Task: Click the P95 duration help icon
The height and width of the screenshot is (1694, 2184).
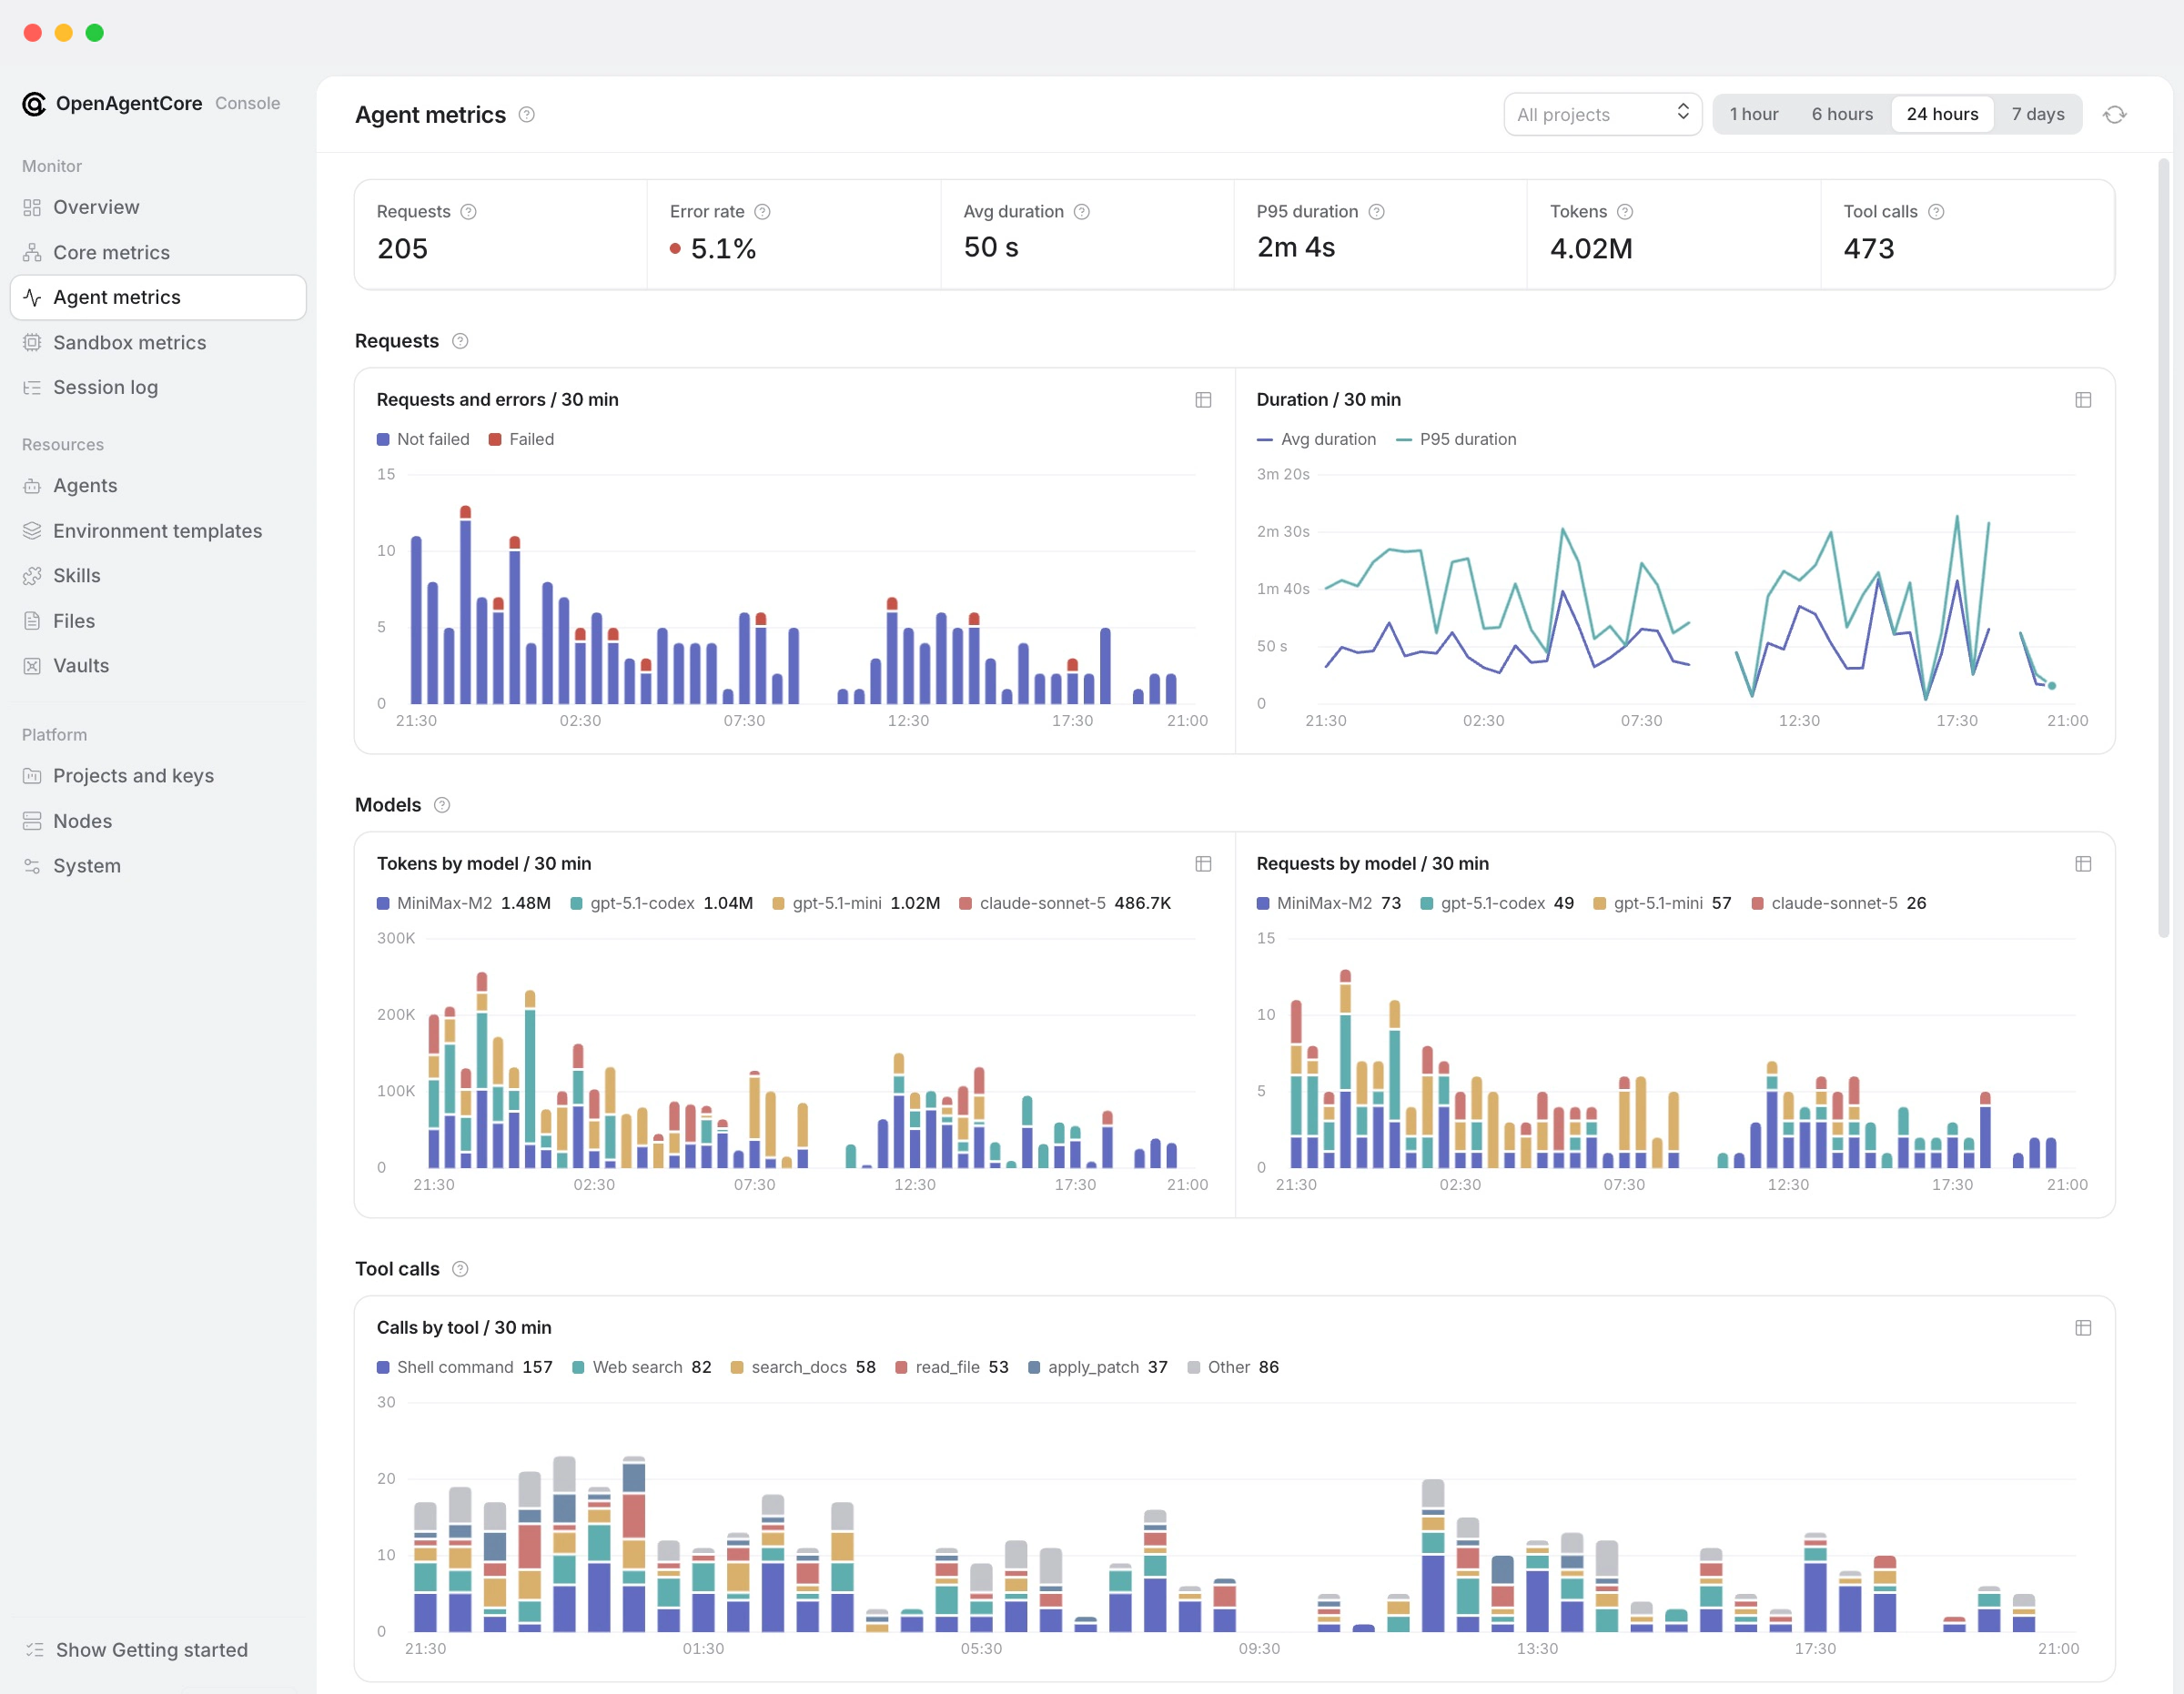Action: (x=1377, y=212)
